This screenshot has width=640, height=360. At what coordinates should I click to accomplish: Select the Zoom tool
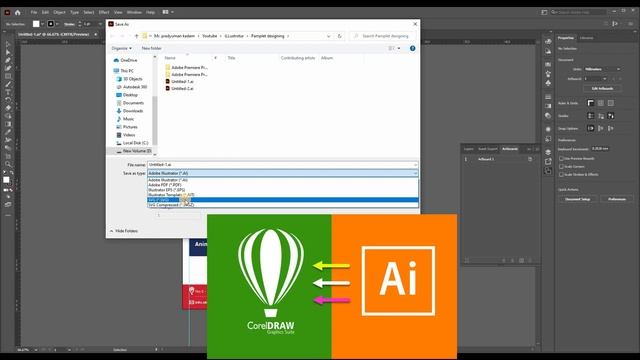(8, 164)
